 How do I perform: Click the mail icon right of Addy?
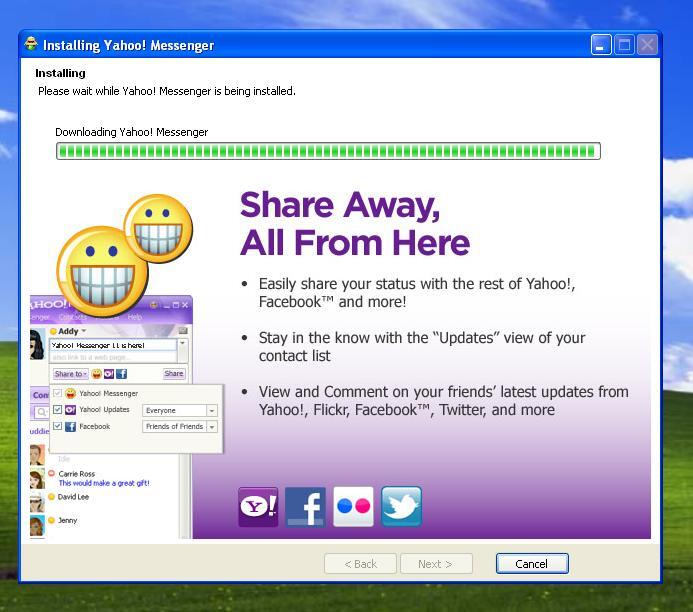[x=183, y=331]
